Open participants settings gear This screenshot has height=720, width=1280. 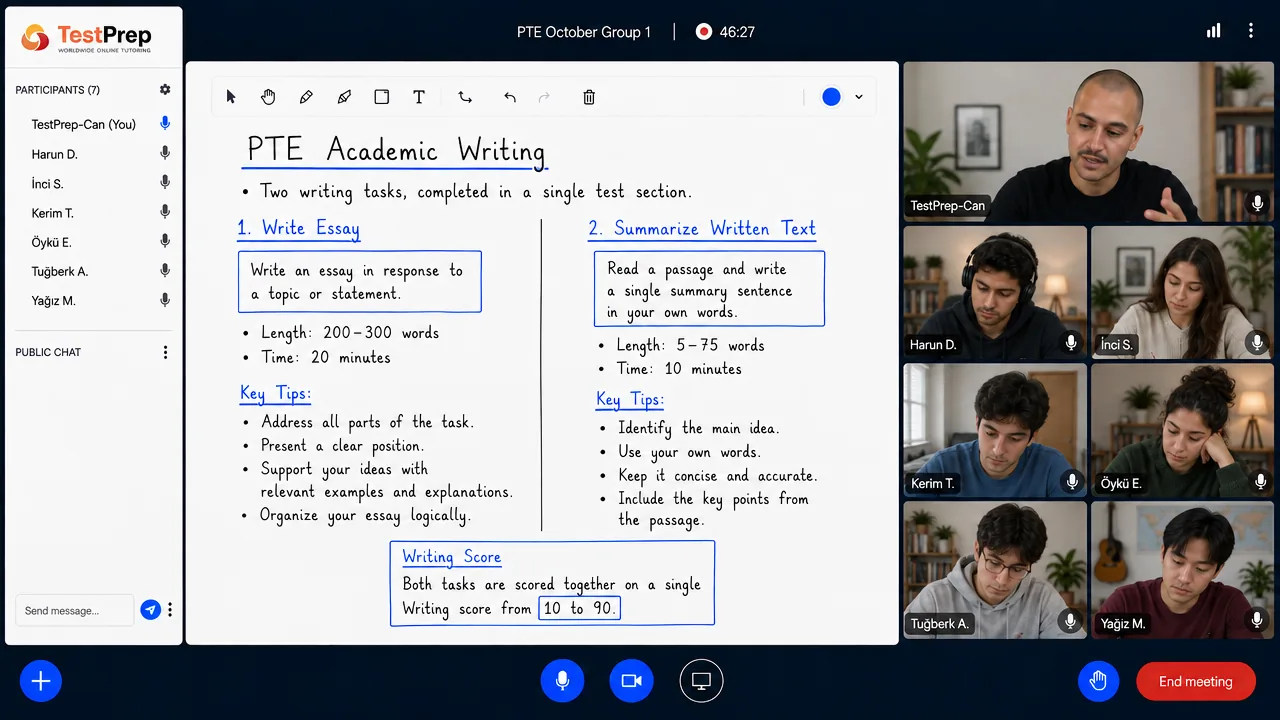click(165, 89)
